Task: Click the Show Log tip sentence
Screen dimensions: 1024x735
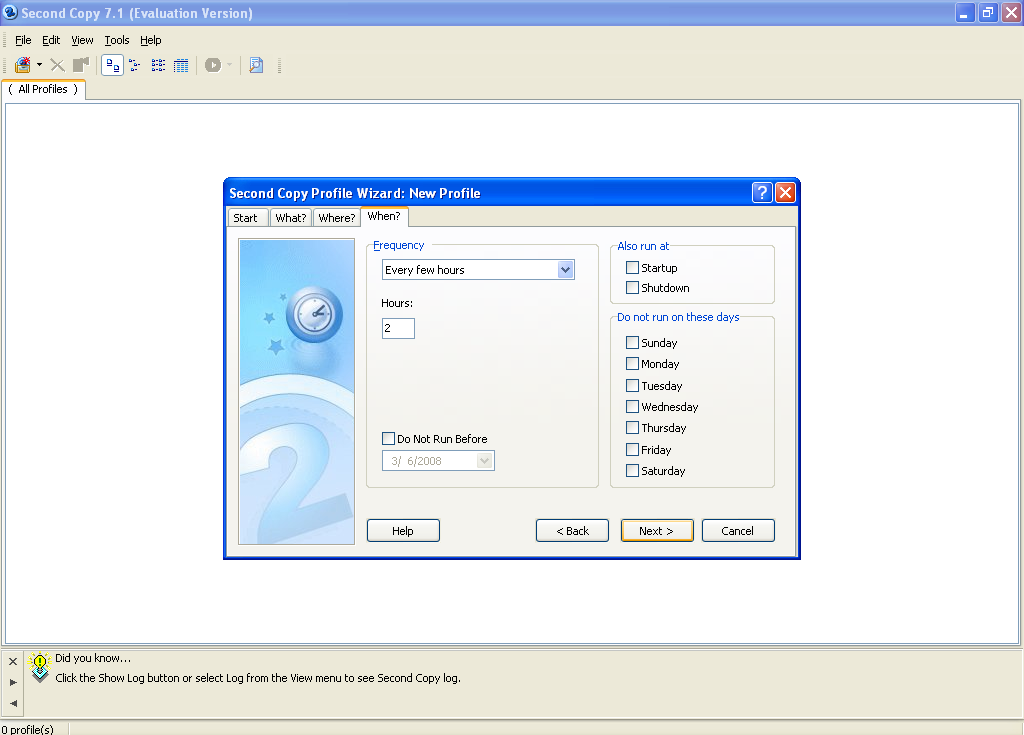Action: click(258, 678)
